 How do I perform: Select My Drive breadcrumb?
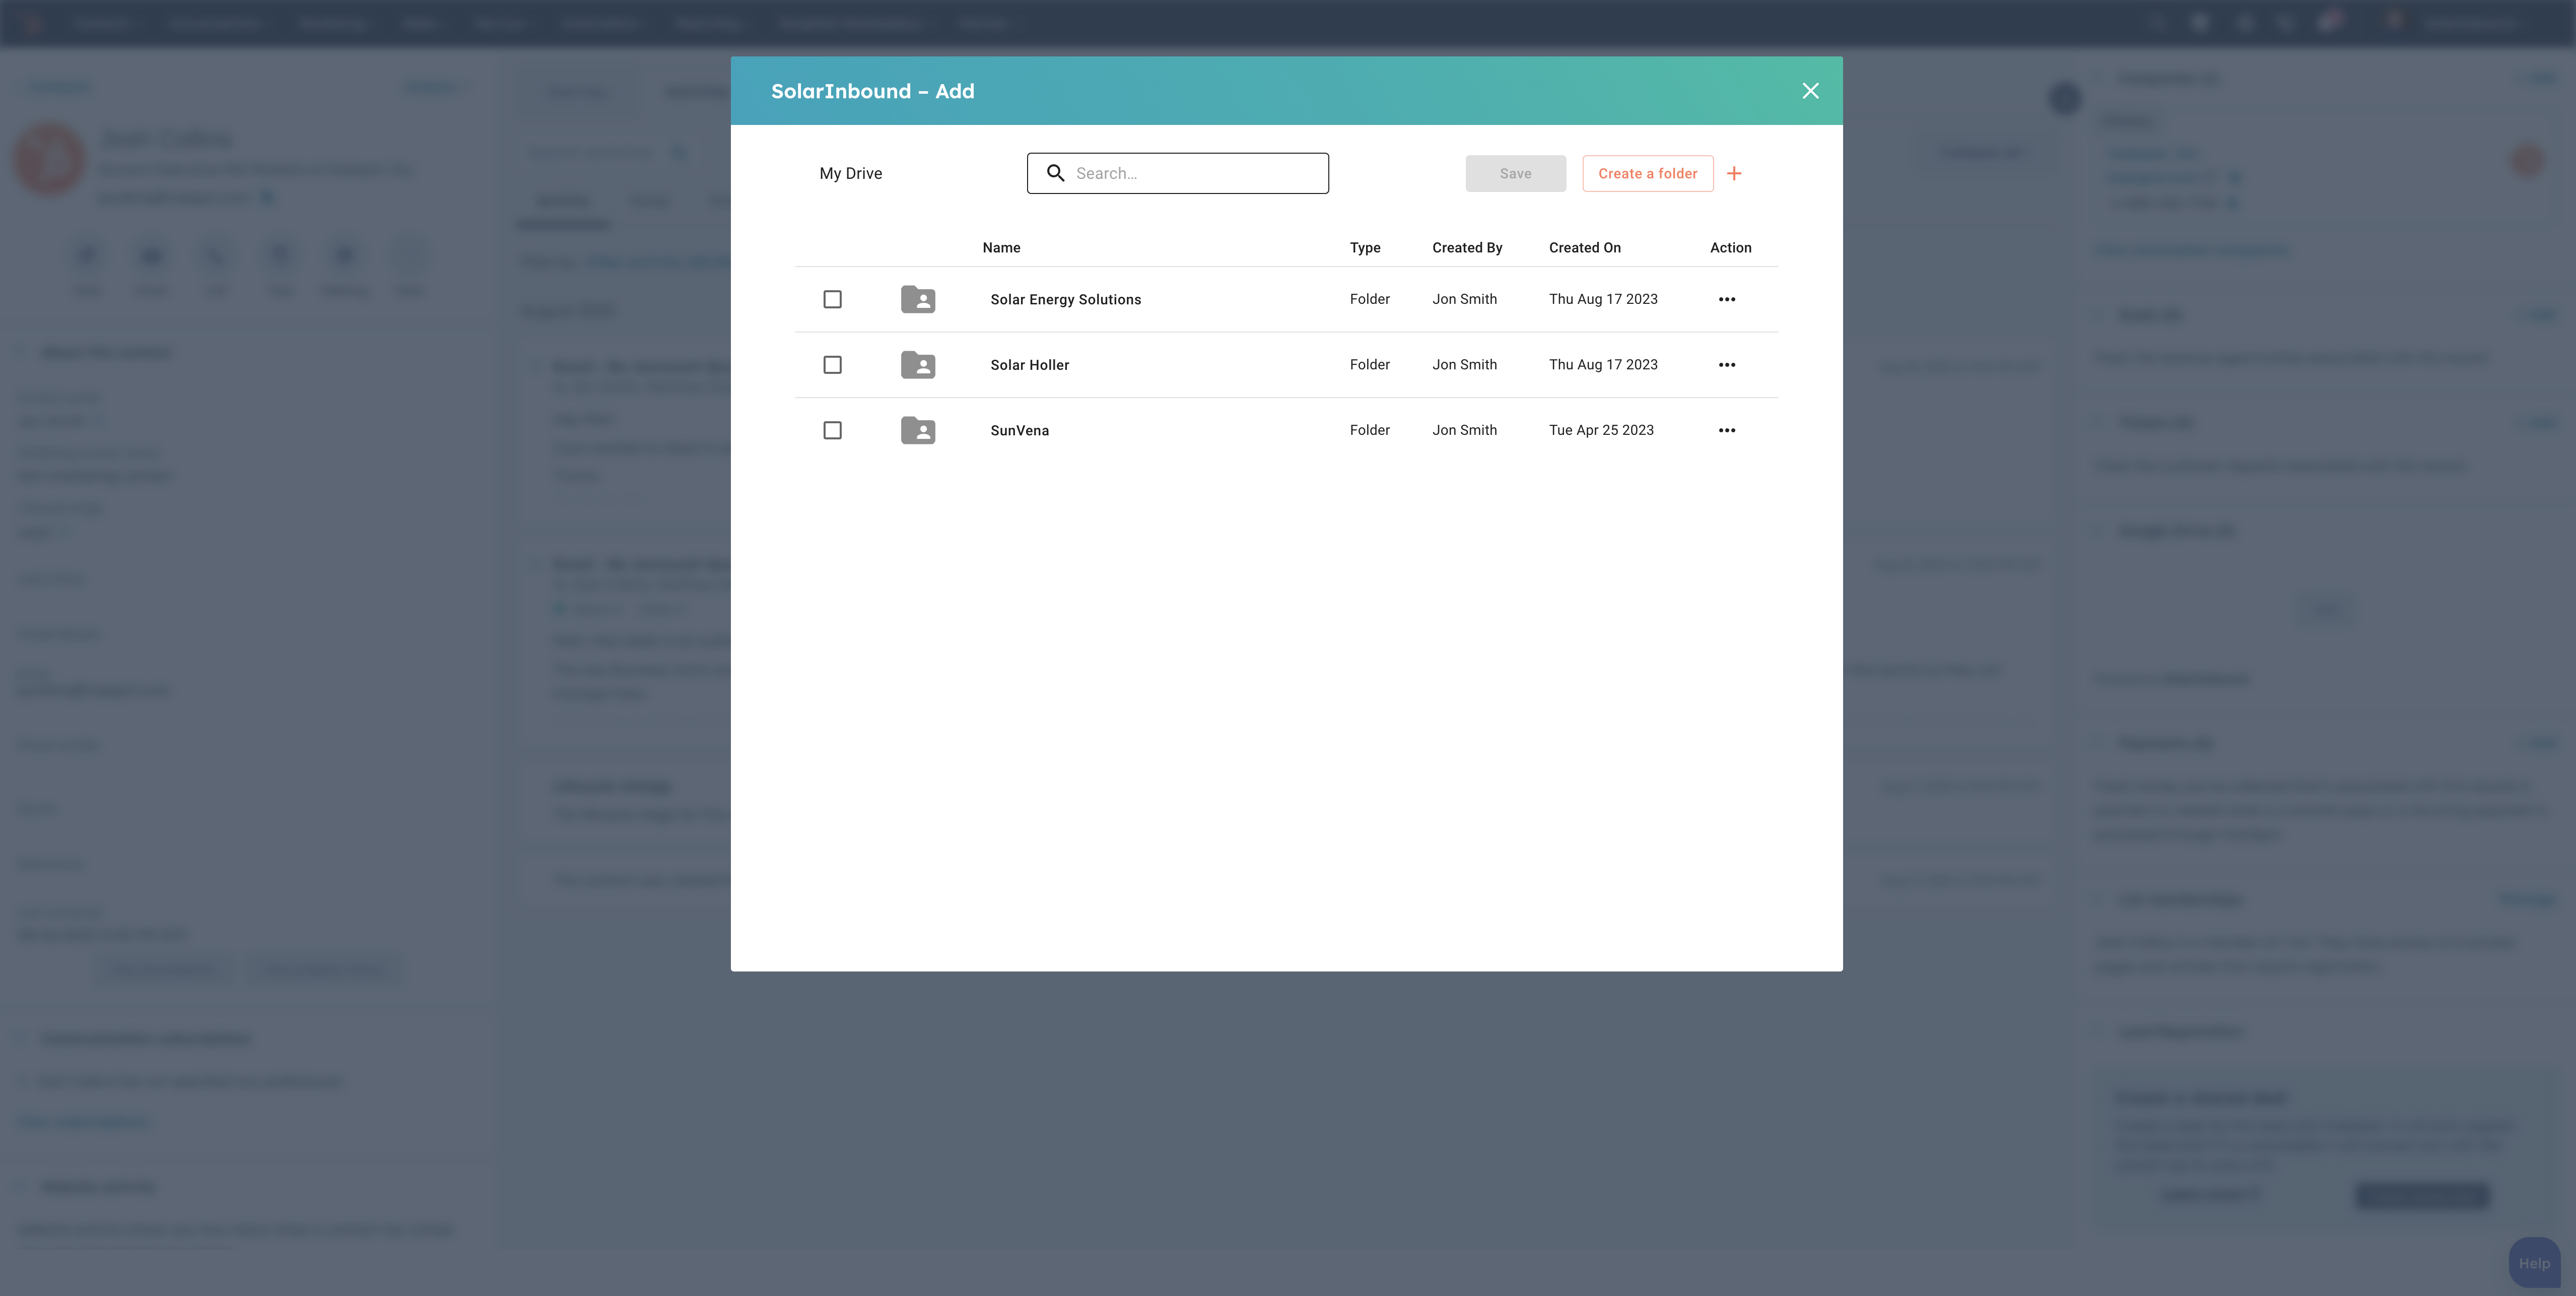(850, 173)
